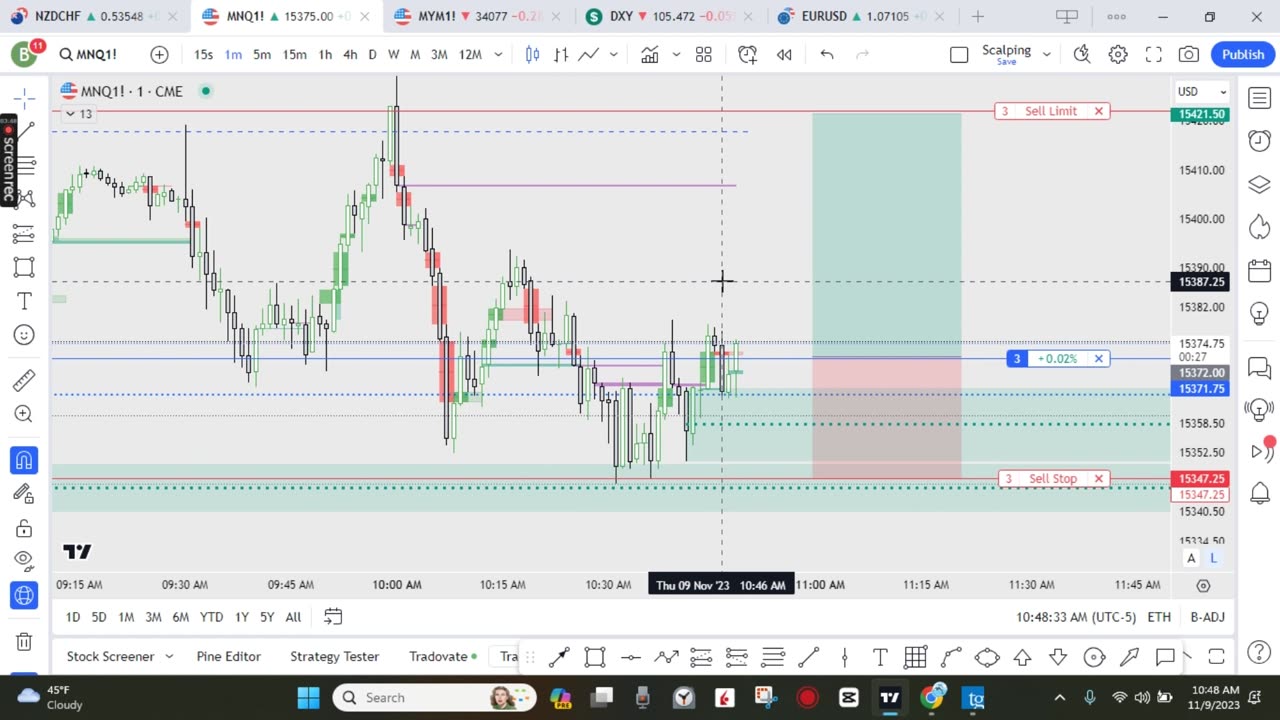Click the Publish button

(1243, 54)
